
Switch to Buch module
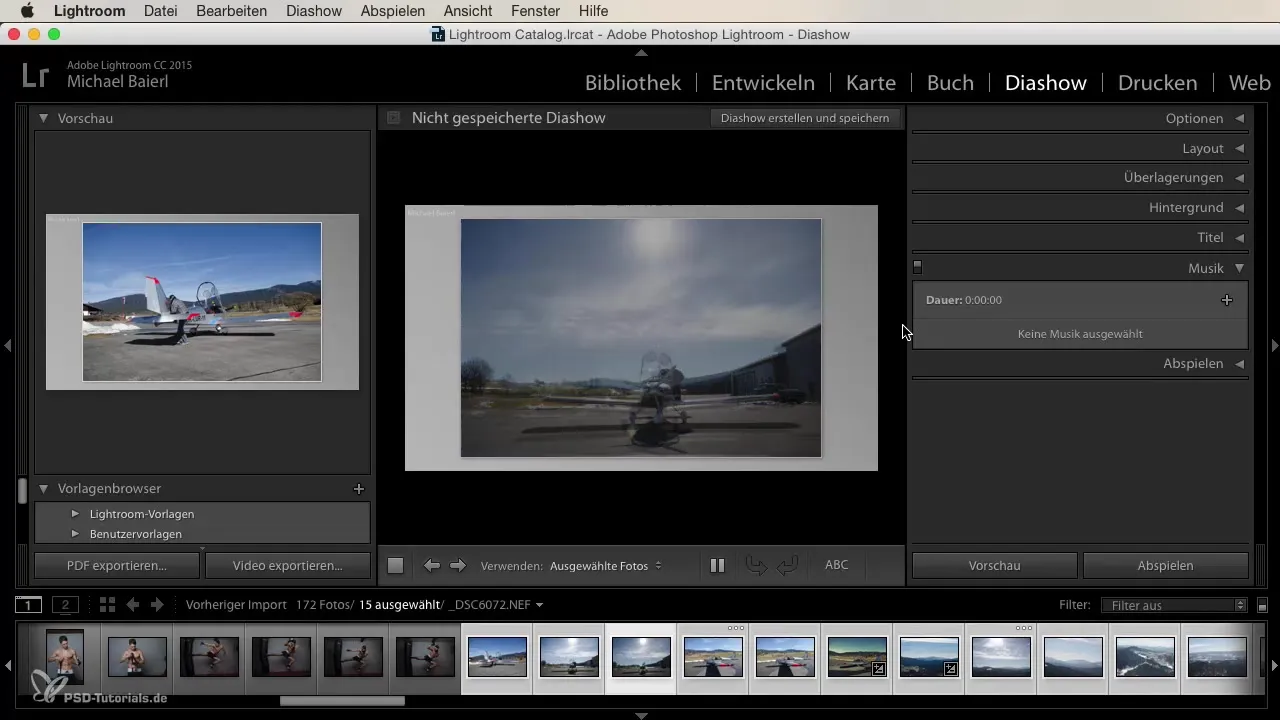950,83
